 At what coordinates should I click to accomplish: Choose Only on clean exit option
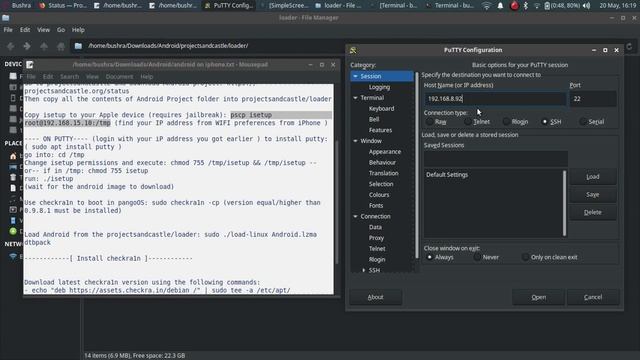(525, 257)
